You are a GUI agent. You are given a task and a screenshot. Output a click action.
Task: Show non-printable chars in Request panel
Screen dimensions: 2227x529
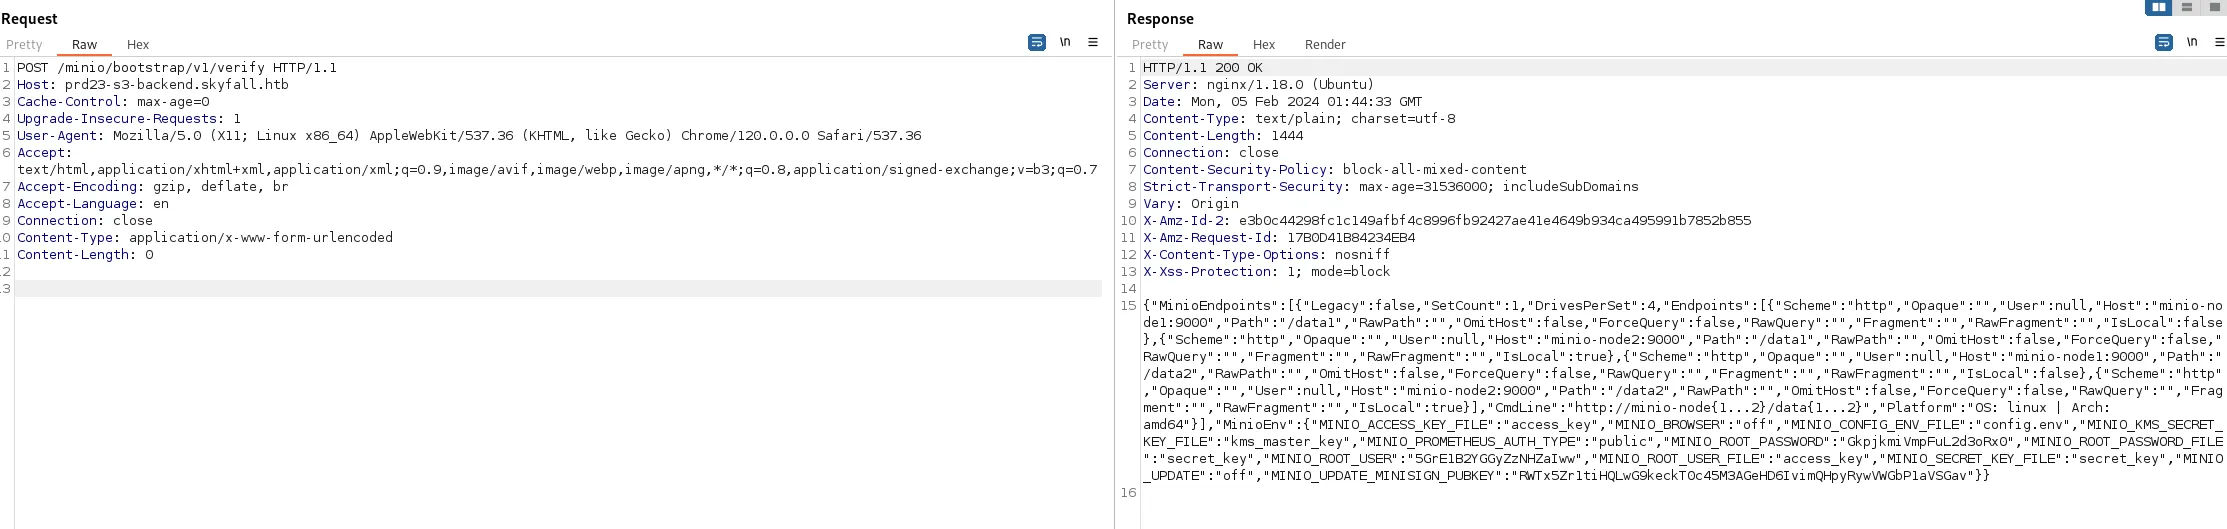pos(1065,43)
